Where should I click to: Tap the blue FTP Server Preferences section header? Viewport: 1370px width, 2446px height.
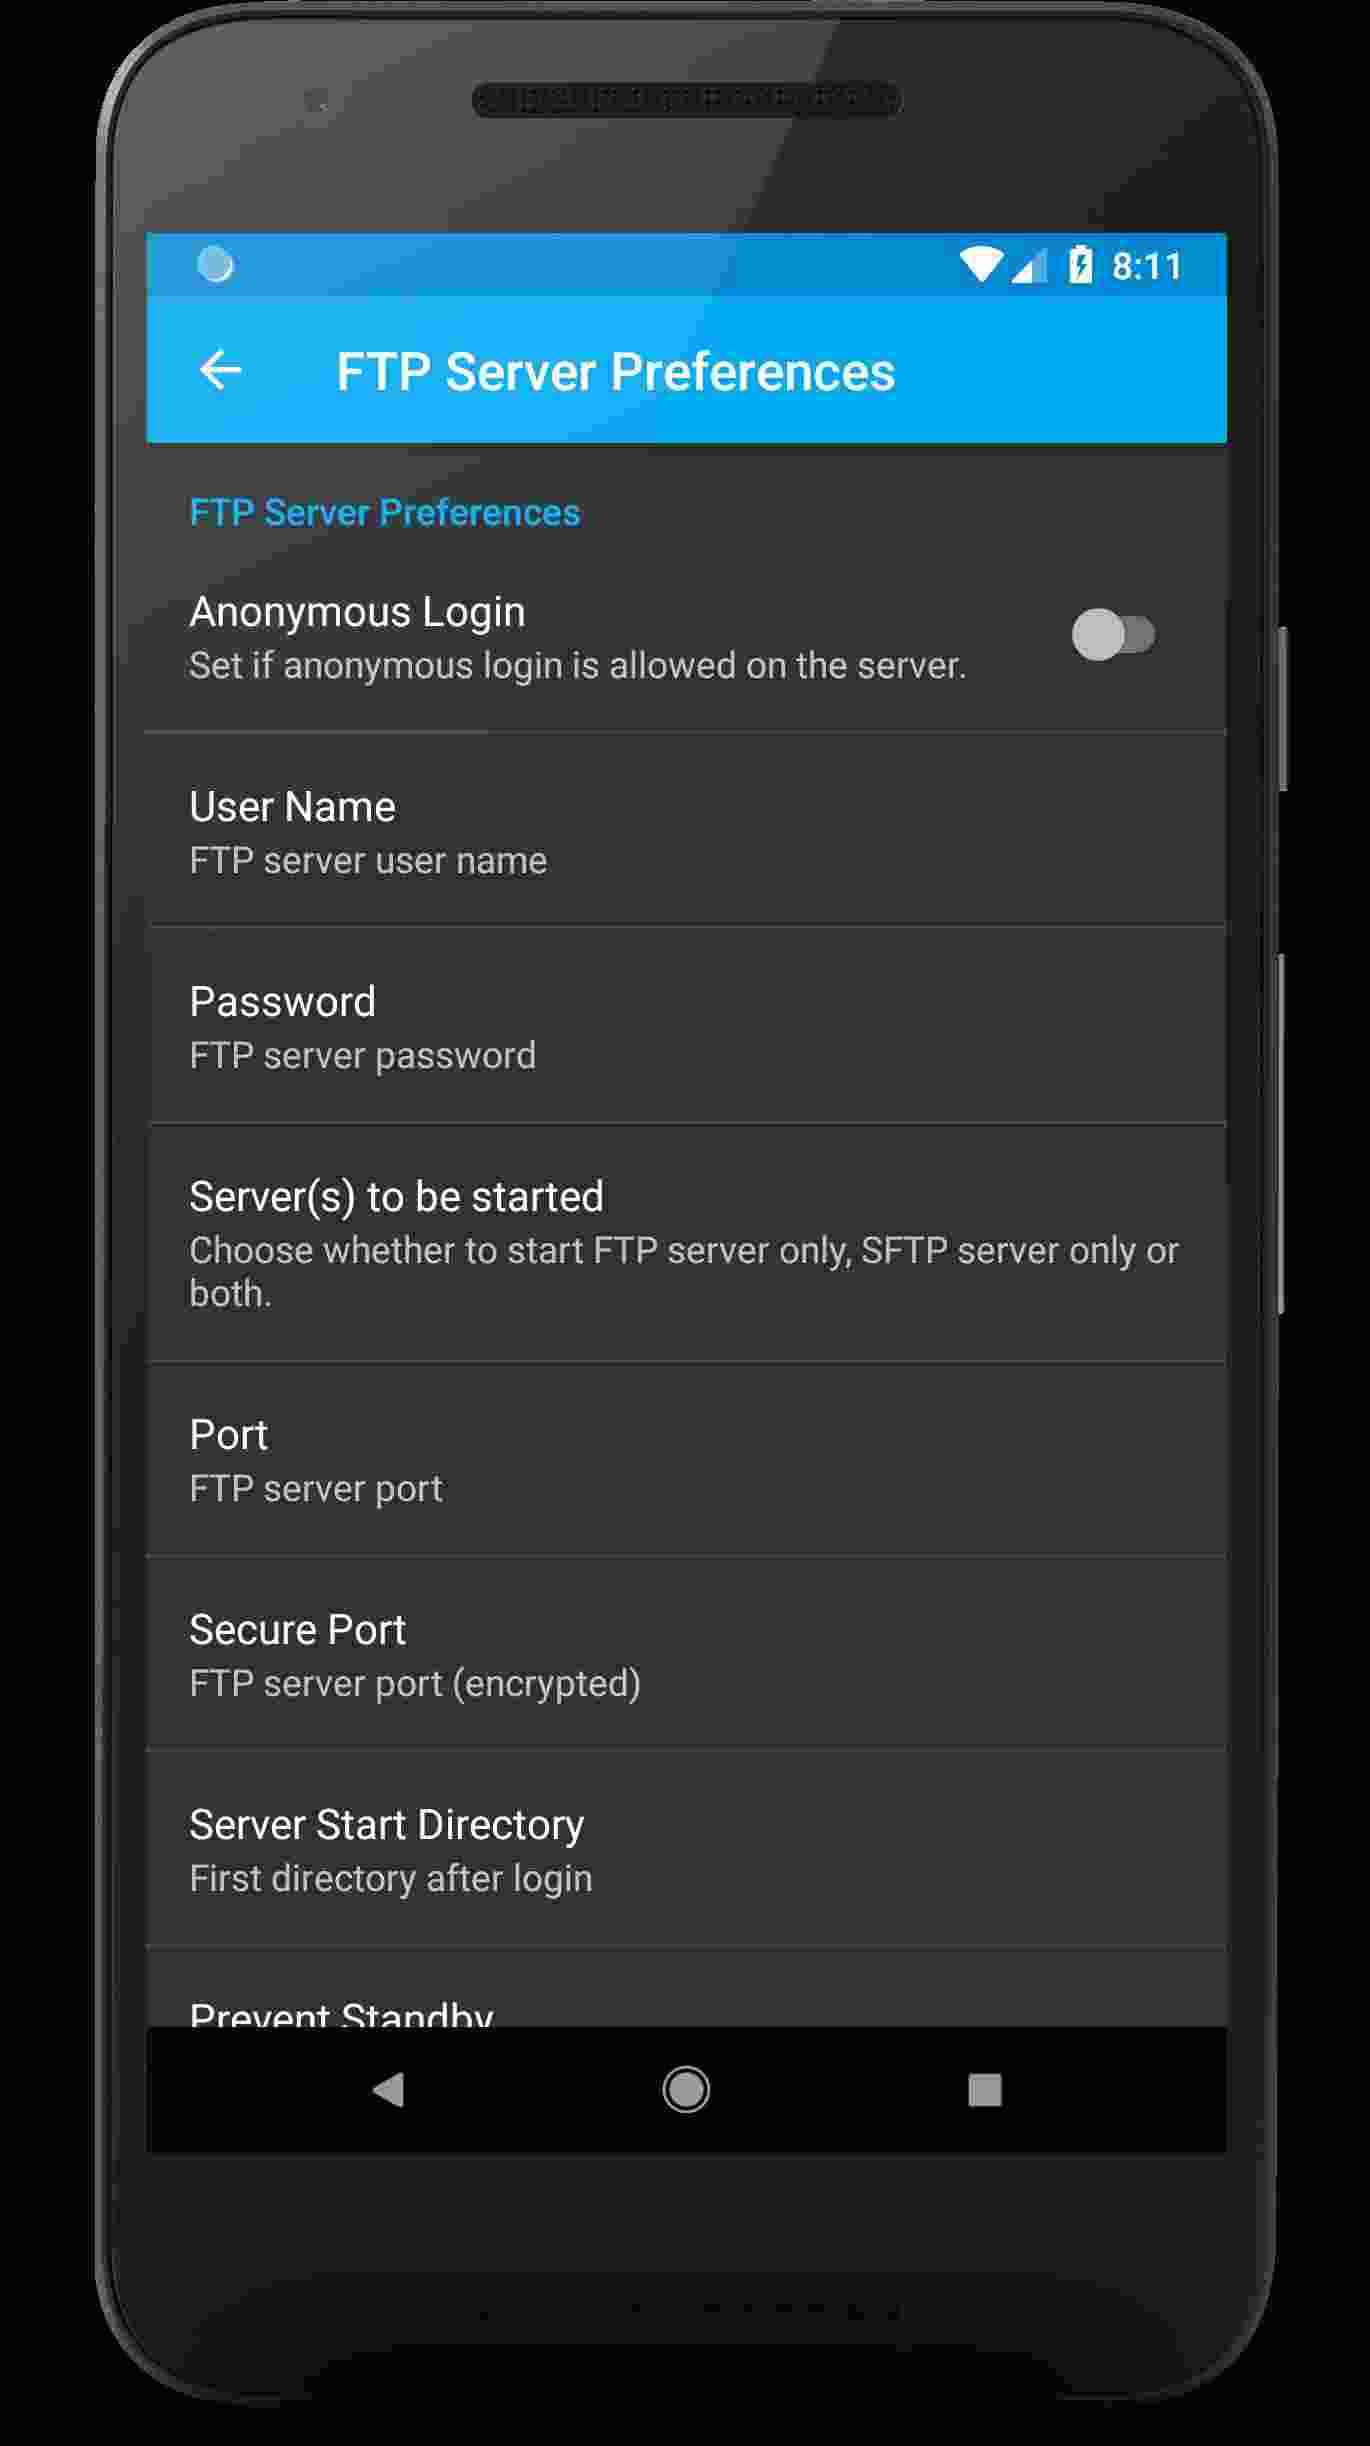point(385,512)
